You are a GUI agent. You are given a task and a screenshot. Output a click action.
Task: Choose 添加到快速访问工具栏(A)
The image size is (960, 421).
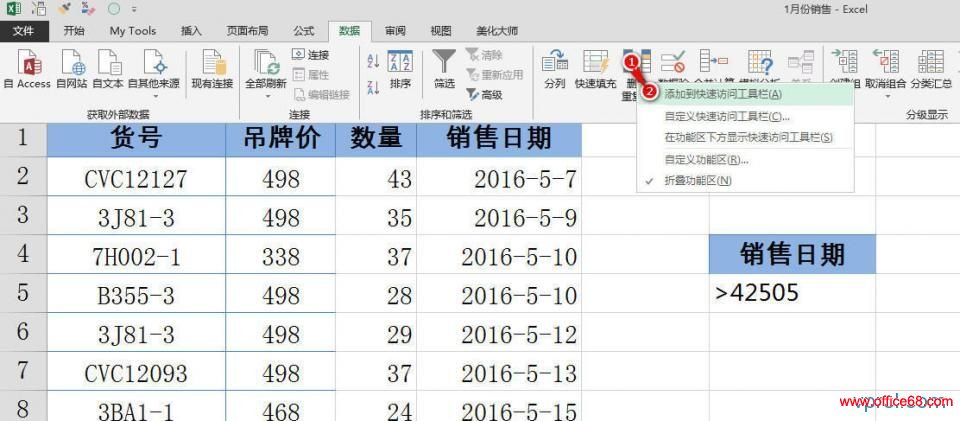(744, 94)
